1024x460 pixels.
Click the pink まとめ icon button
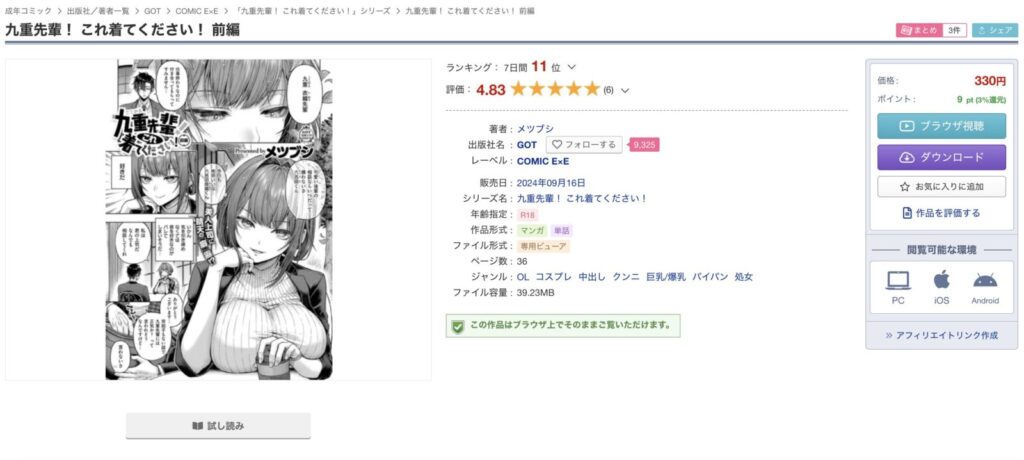point(920,31)
